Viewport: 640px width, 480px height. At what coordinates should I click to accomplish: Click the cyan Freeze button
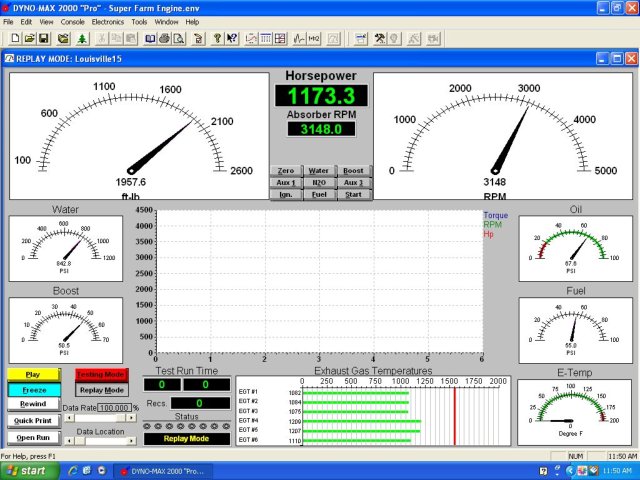tap(34, 390)
